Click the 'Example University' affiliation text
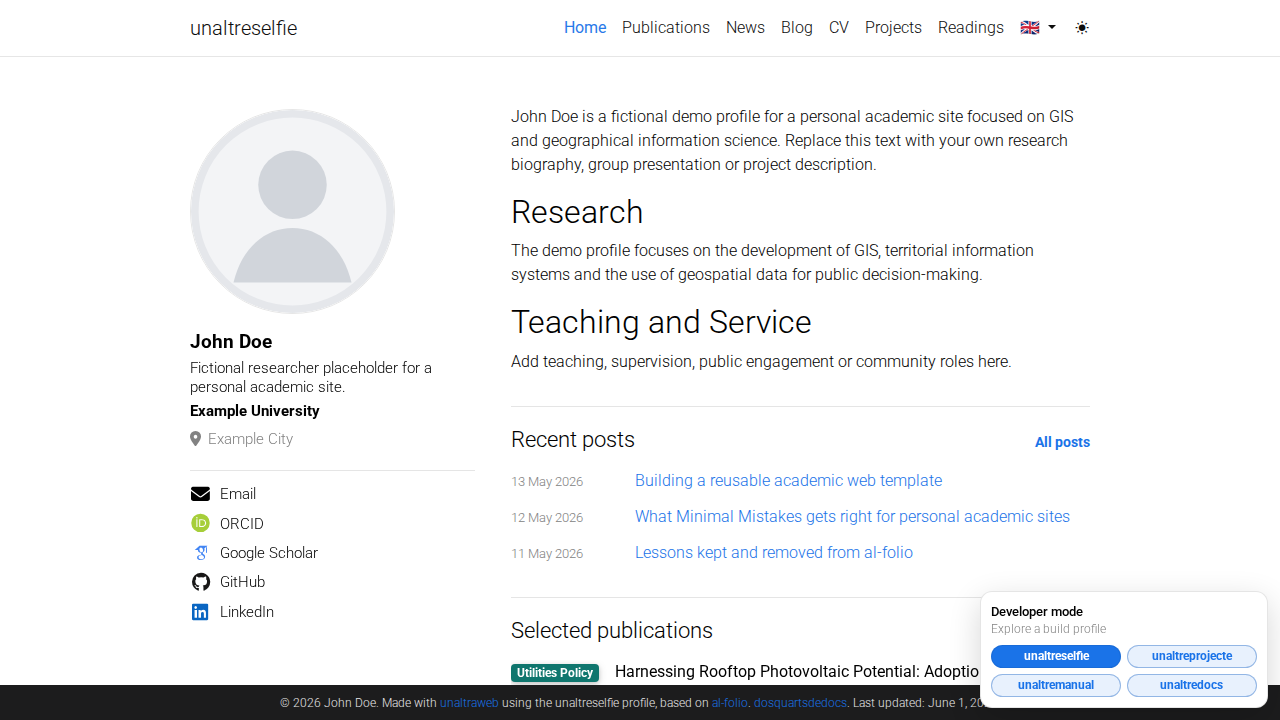 click(x=255, y=411)
